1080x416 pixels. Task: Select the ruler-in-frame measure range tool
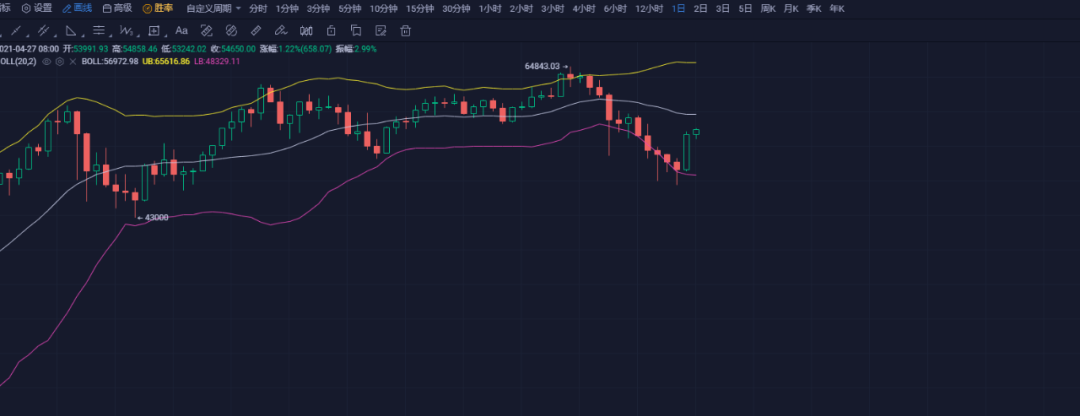206,30
